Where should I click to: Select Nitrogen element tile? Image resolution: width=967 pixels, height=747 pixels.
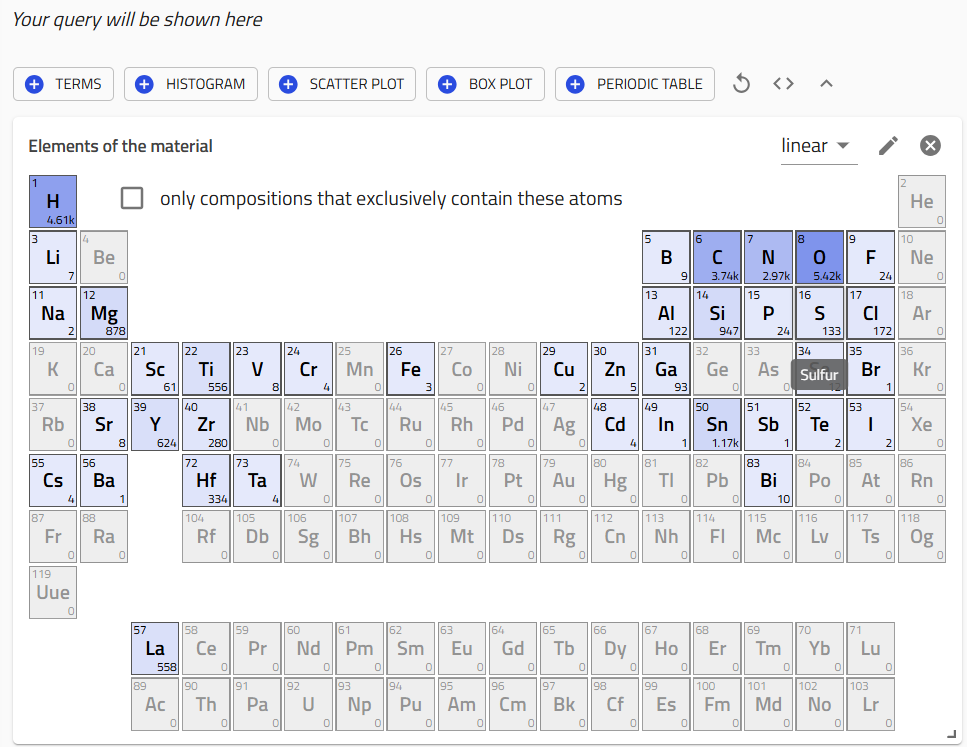[768, 257]
